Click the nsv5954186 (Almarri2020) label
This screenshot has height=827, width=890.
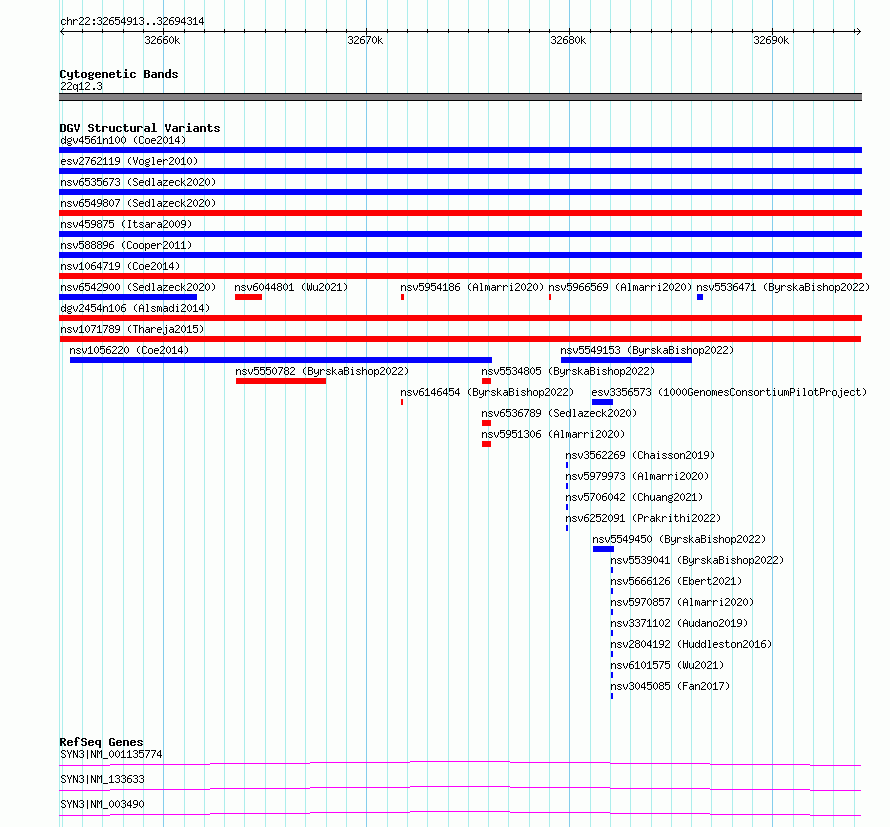coord(472,287)
